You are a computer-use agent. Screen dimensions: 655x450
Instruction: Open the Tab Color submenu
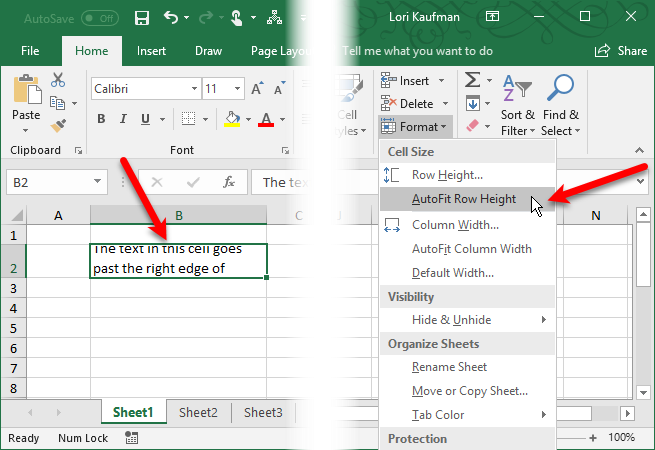point(467,415)
